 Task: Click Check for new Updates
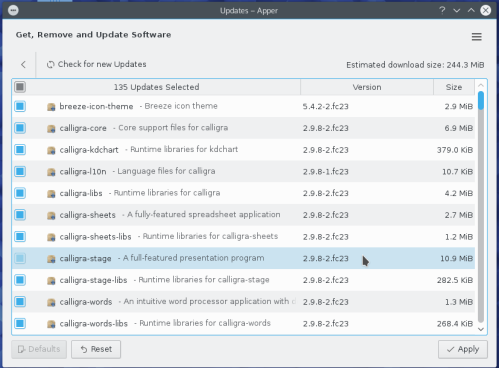(x=97, y=64)
